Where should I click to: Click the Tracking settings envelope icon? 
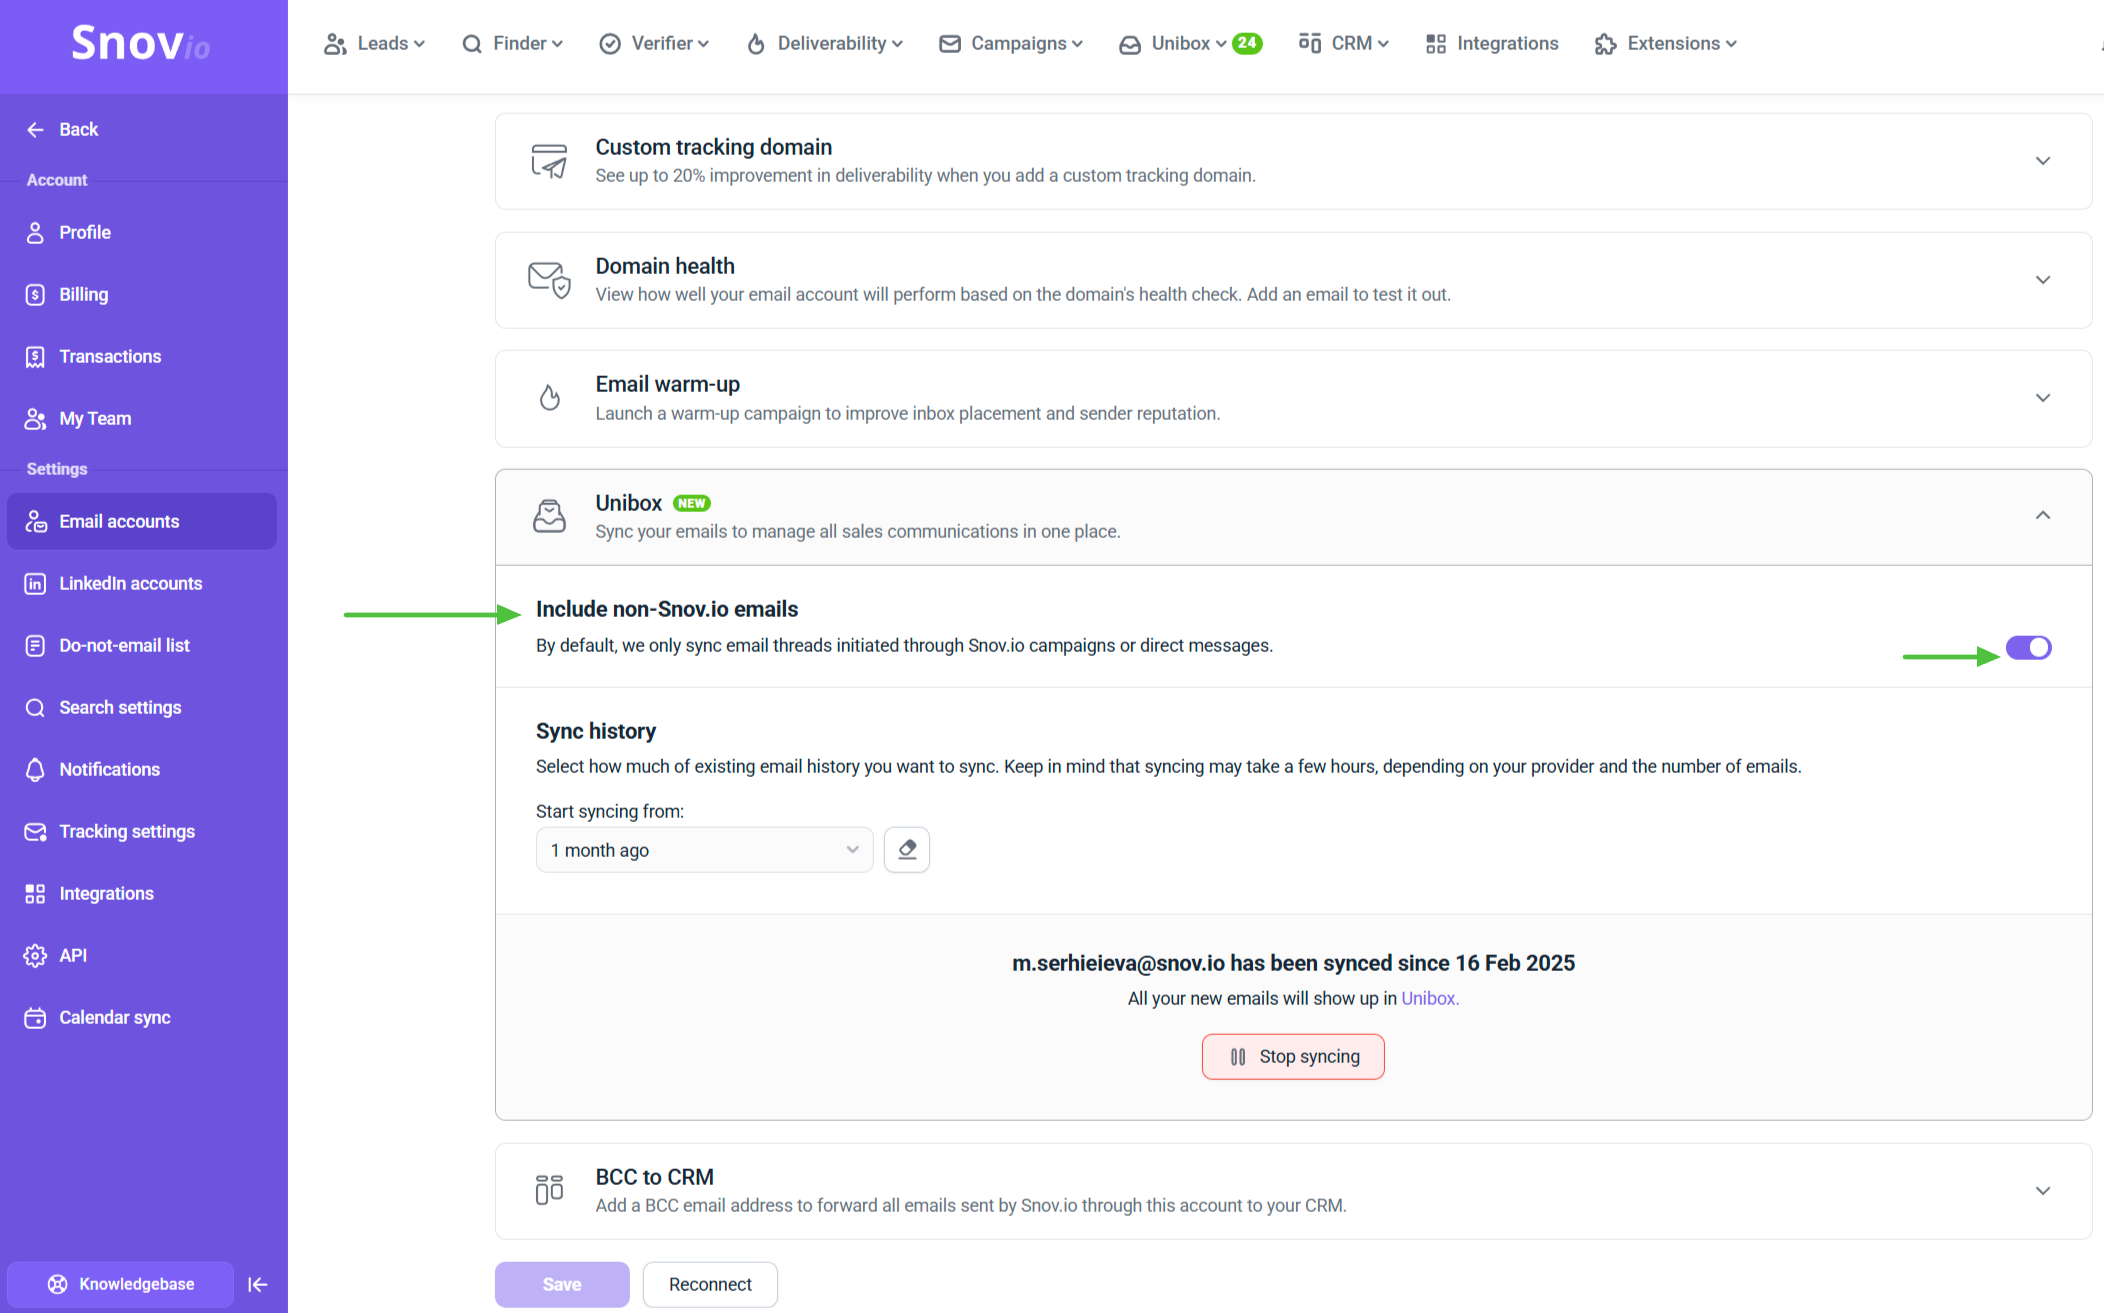pos(35,831)
